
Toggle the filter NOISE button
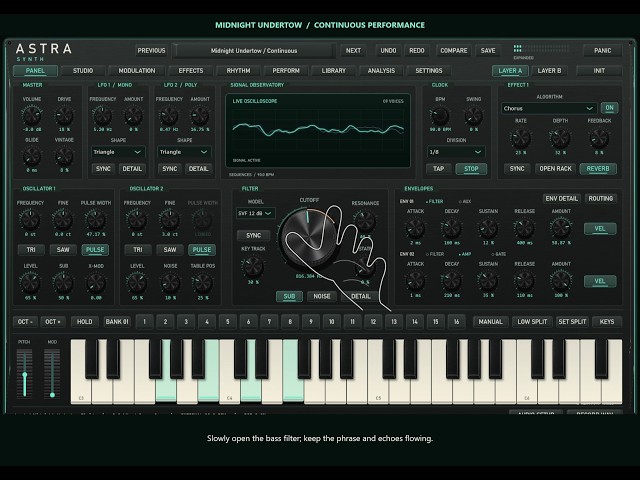coord(322,296)
